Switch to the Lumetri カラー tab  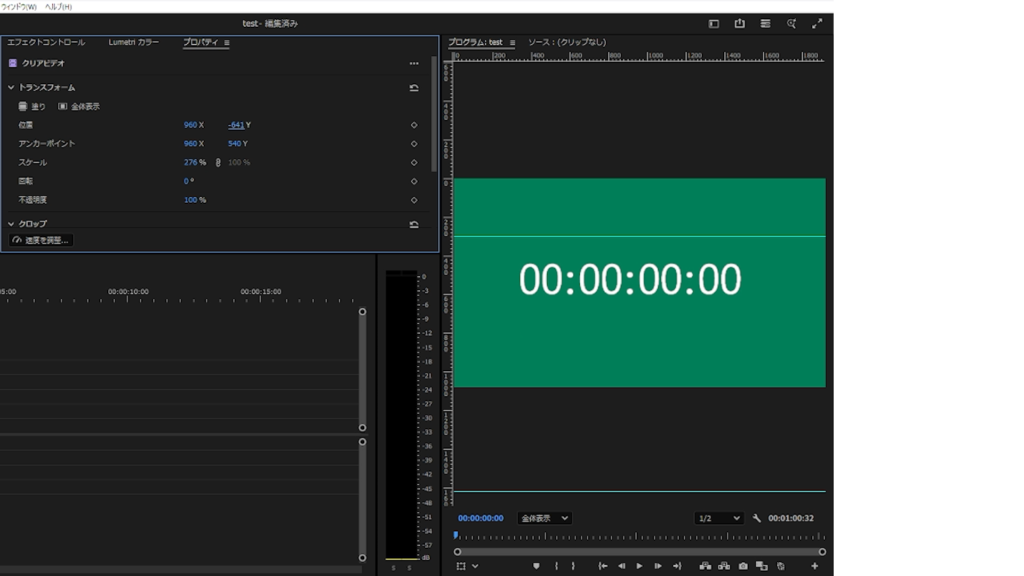133,42
